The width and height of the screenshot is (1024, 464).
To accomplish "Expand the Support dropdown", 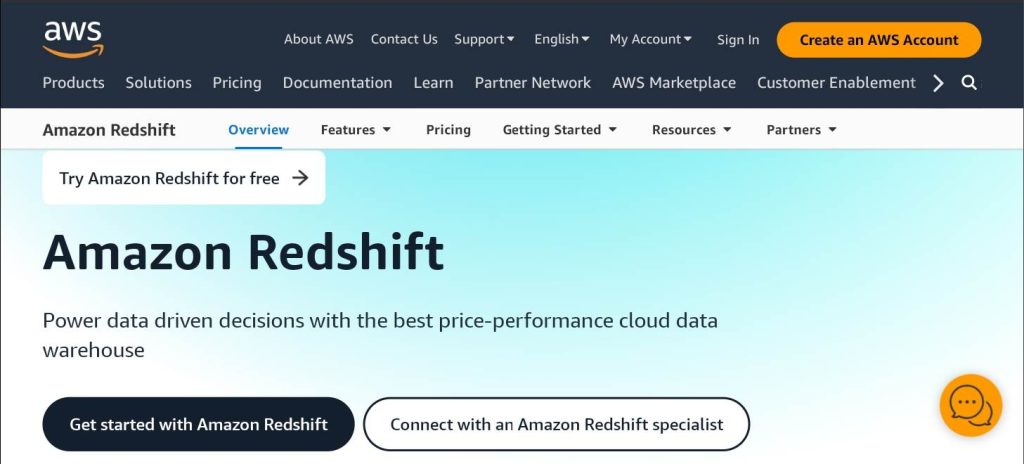I will (x=484, y=40).
